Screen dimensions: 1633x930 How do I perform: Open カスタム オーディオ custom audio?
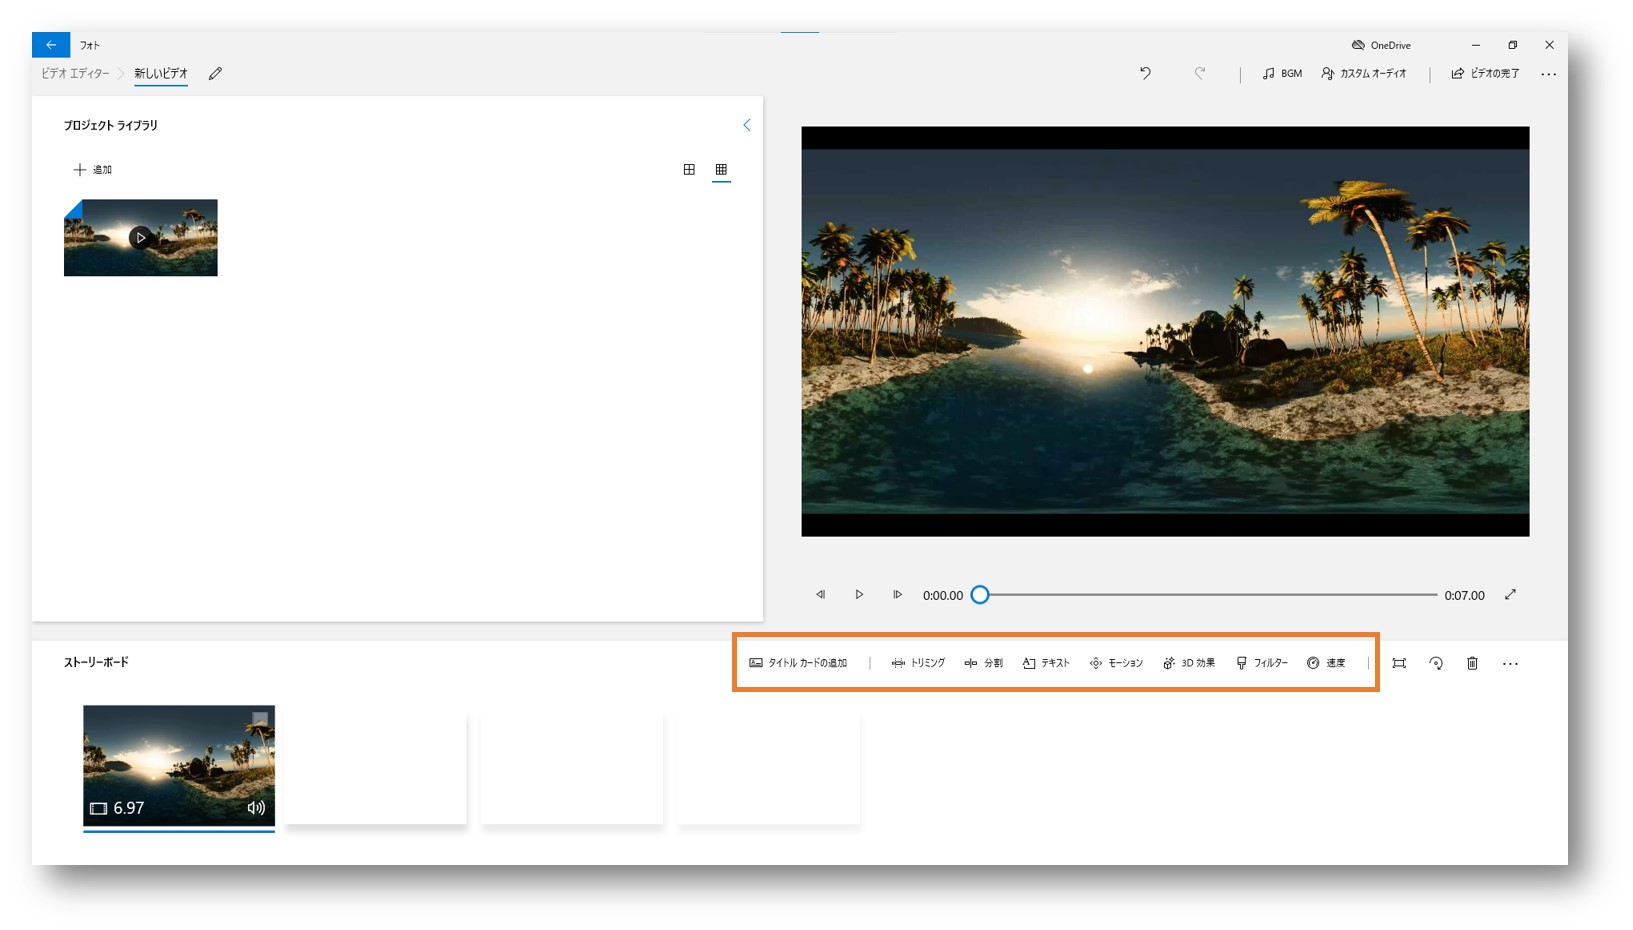coord(1364,74)
